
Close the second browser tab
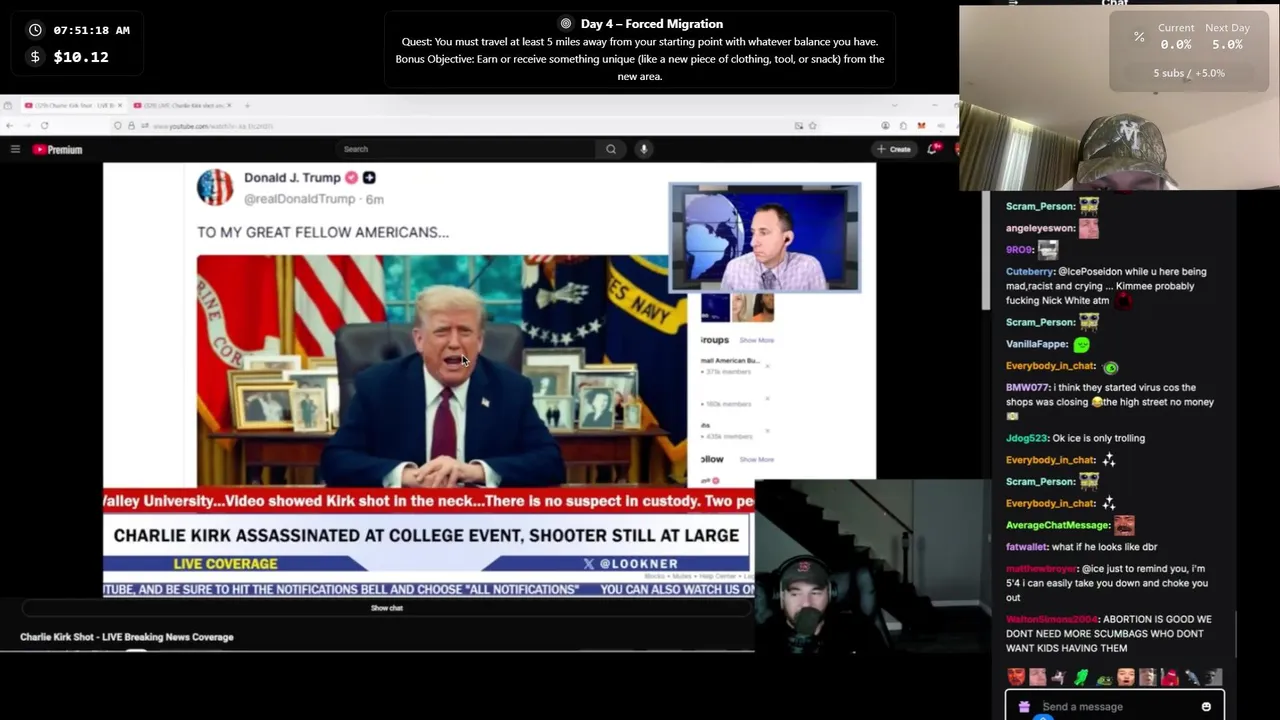tap(229, 105)
